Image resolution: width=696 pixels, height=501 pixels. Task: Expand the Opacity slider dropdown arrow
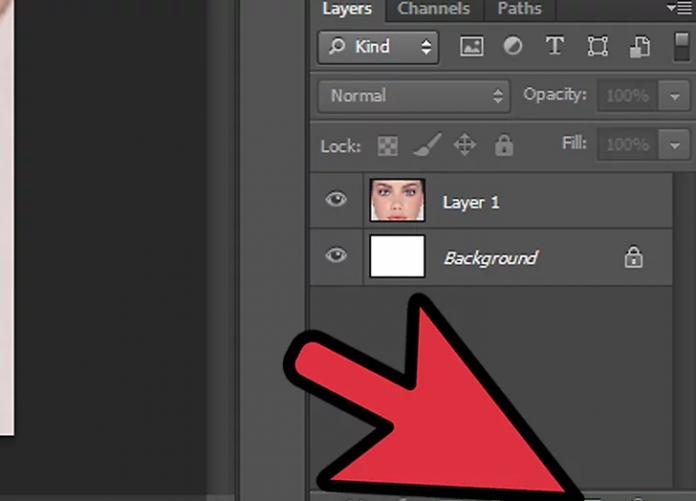pyautogui.click(x=677, y=97)
